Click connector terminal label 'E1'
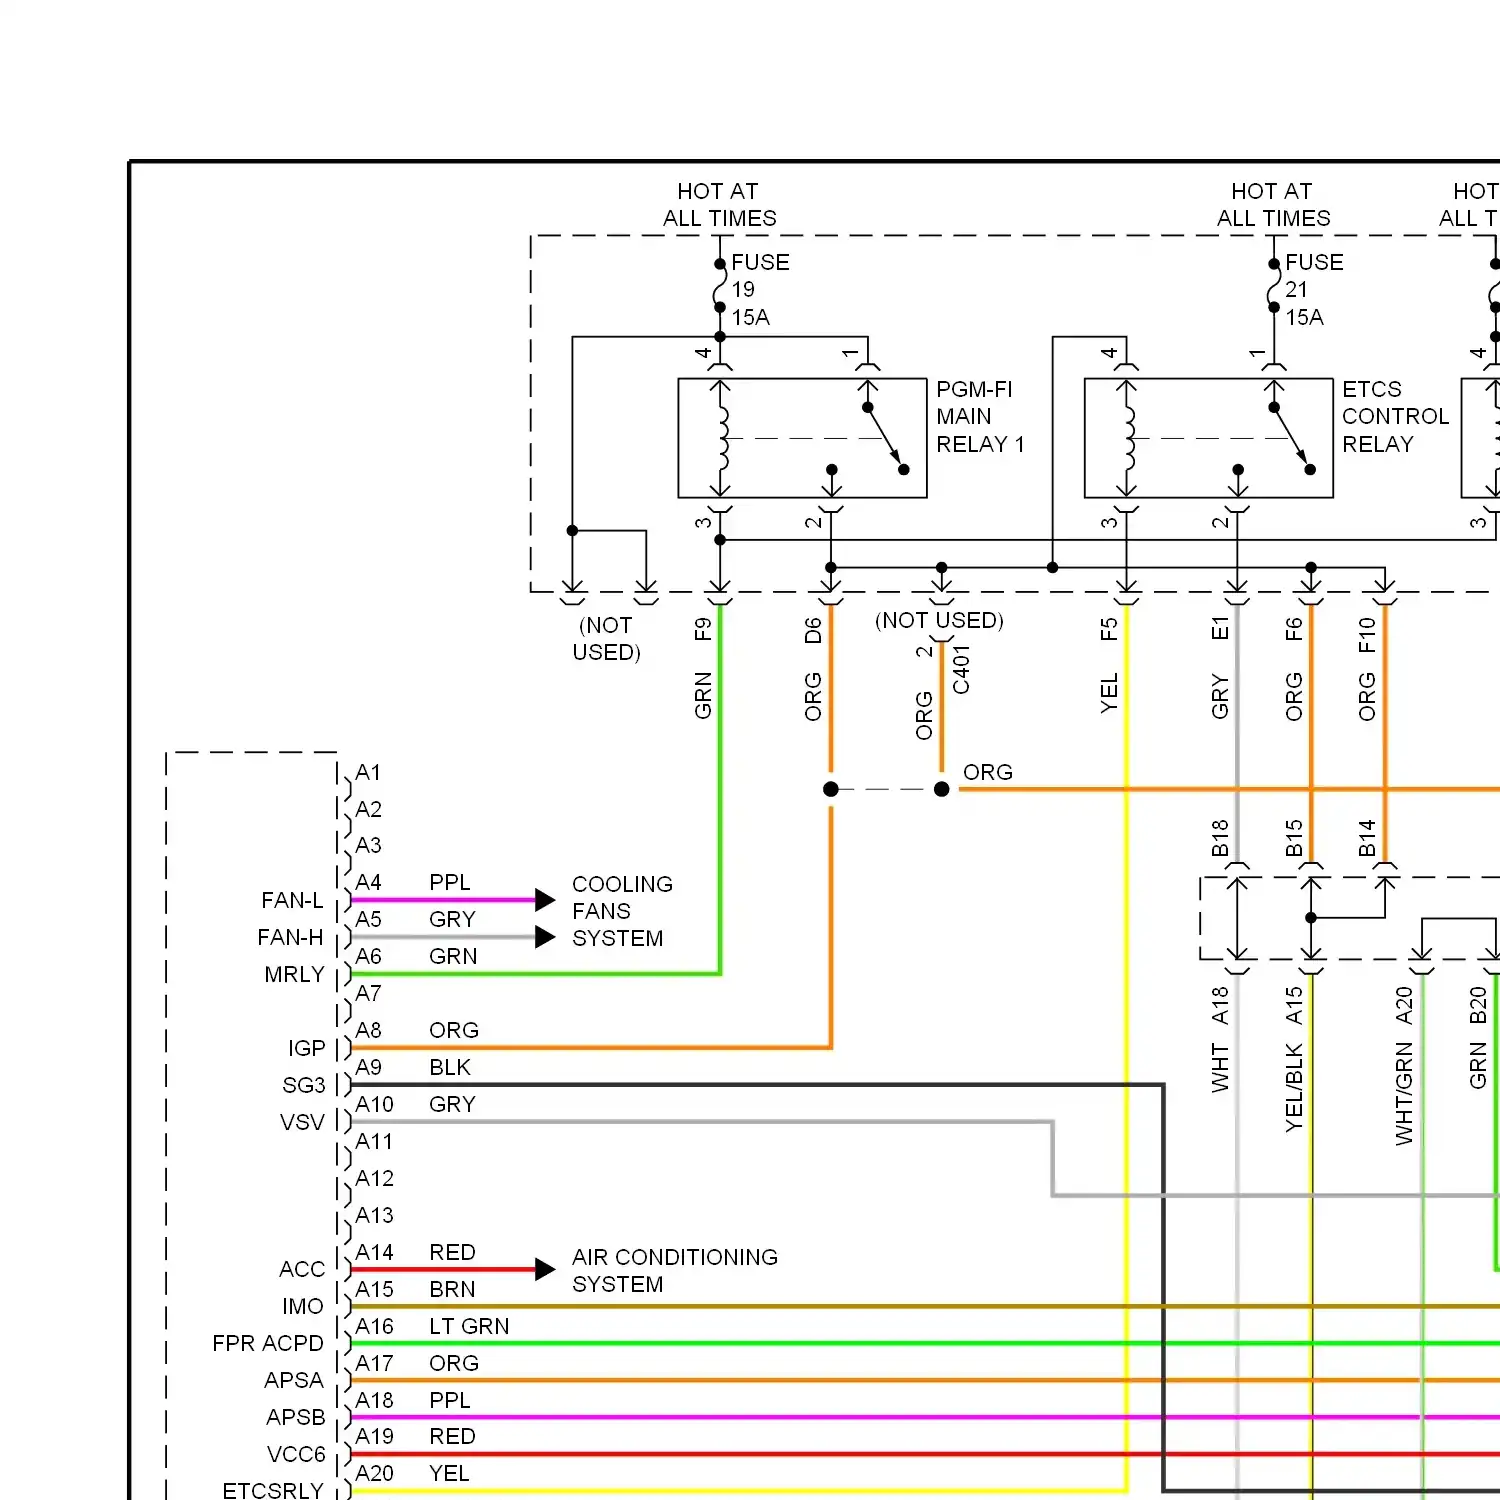Screen dimensions: 1500x1500 [x=1220, y=628]
